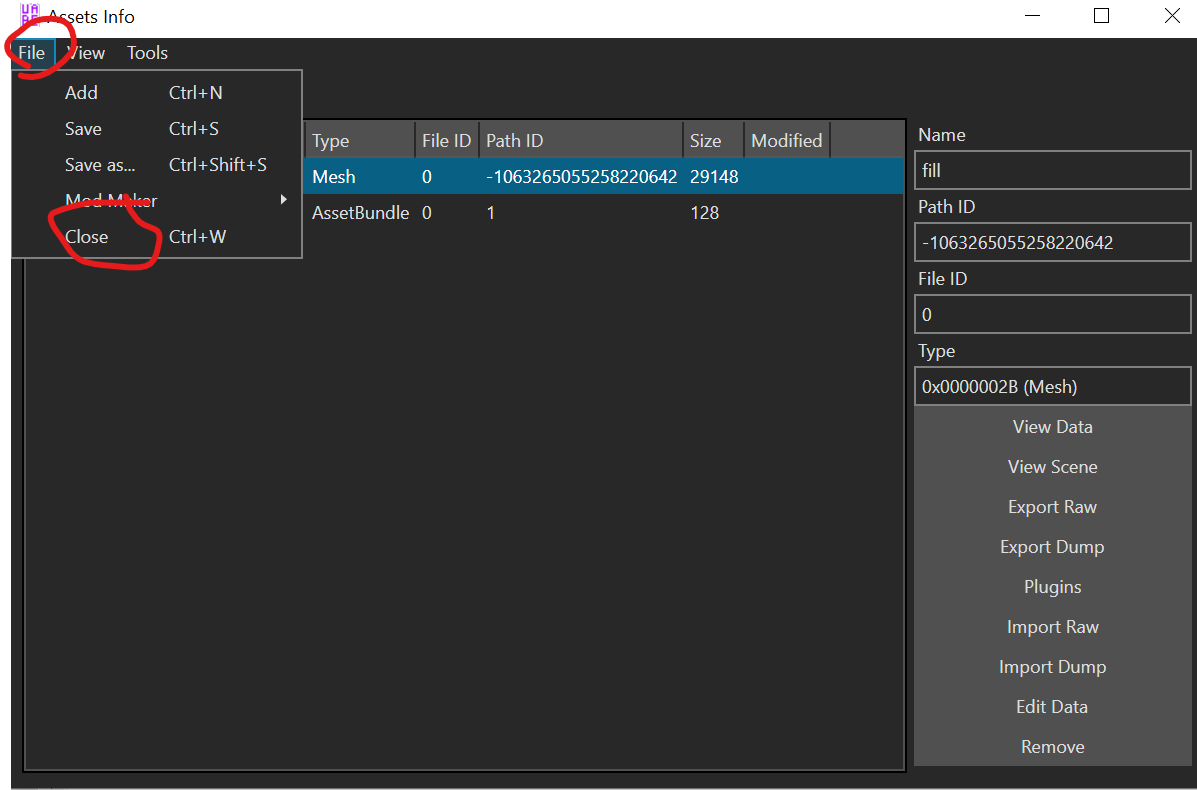Select the AssetBundle asset row
This screenshot has height=790, width=1197.
(x=603, y=213)
